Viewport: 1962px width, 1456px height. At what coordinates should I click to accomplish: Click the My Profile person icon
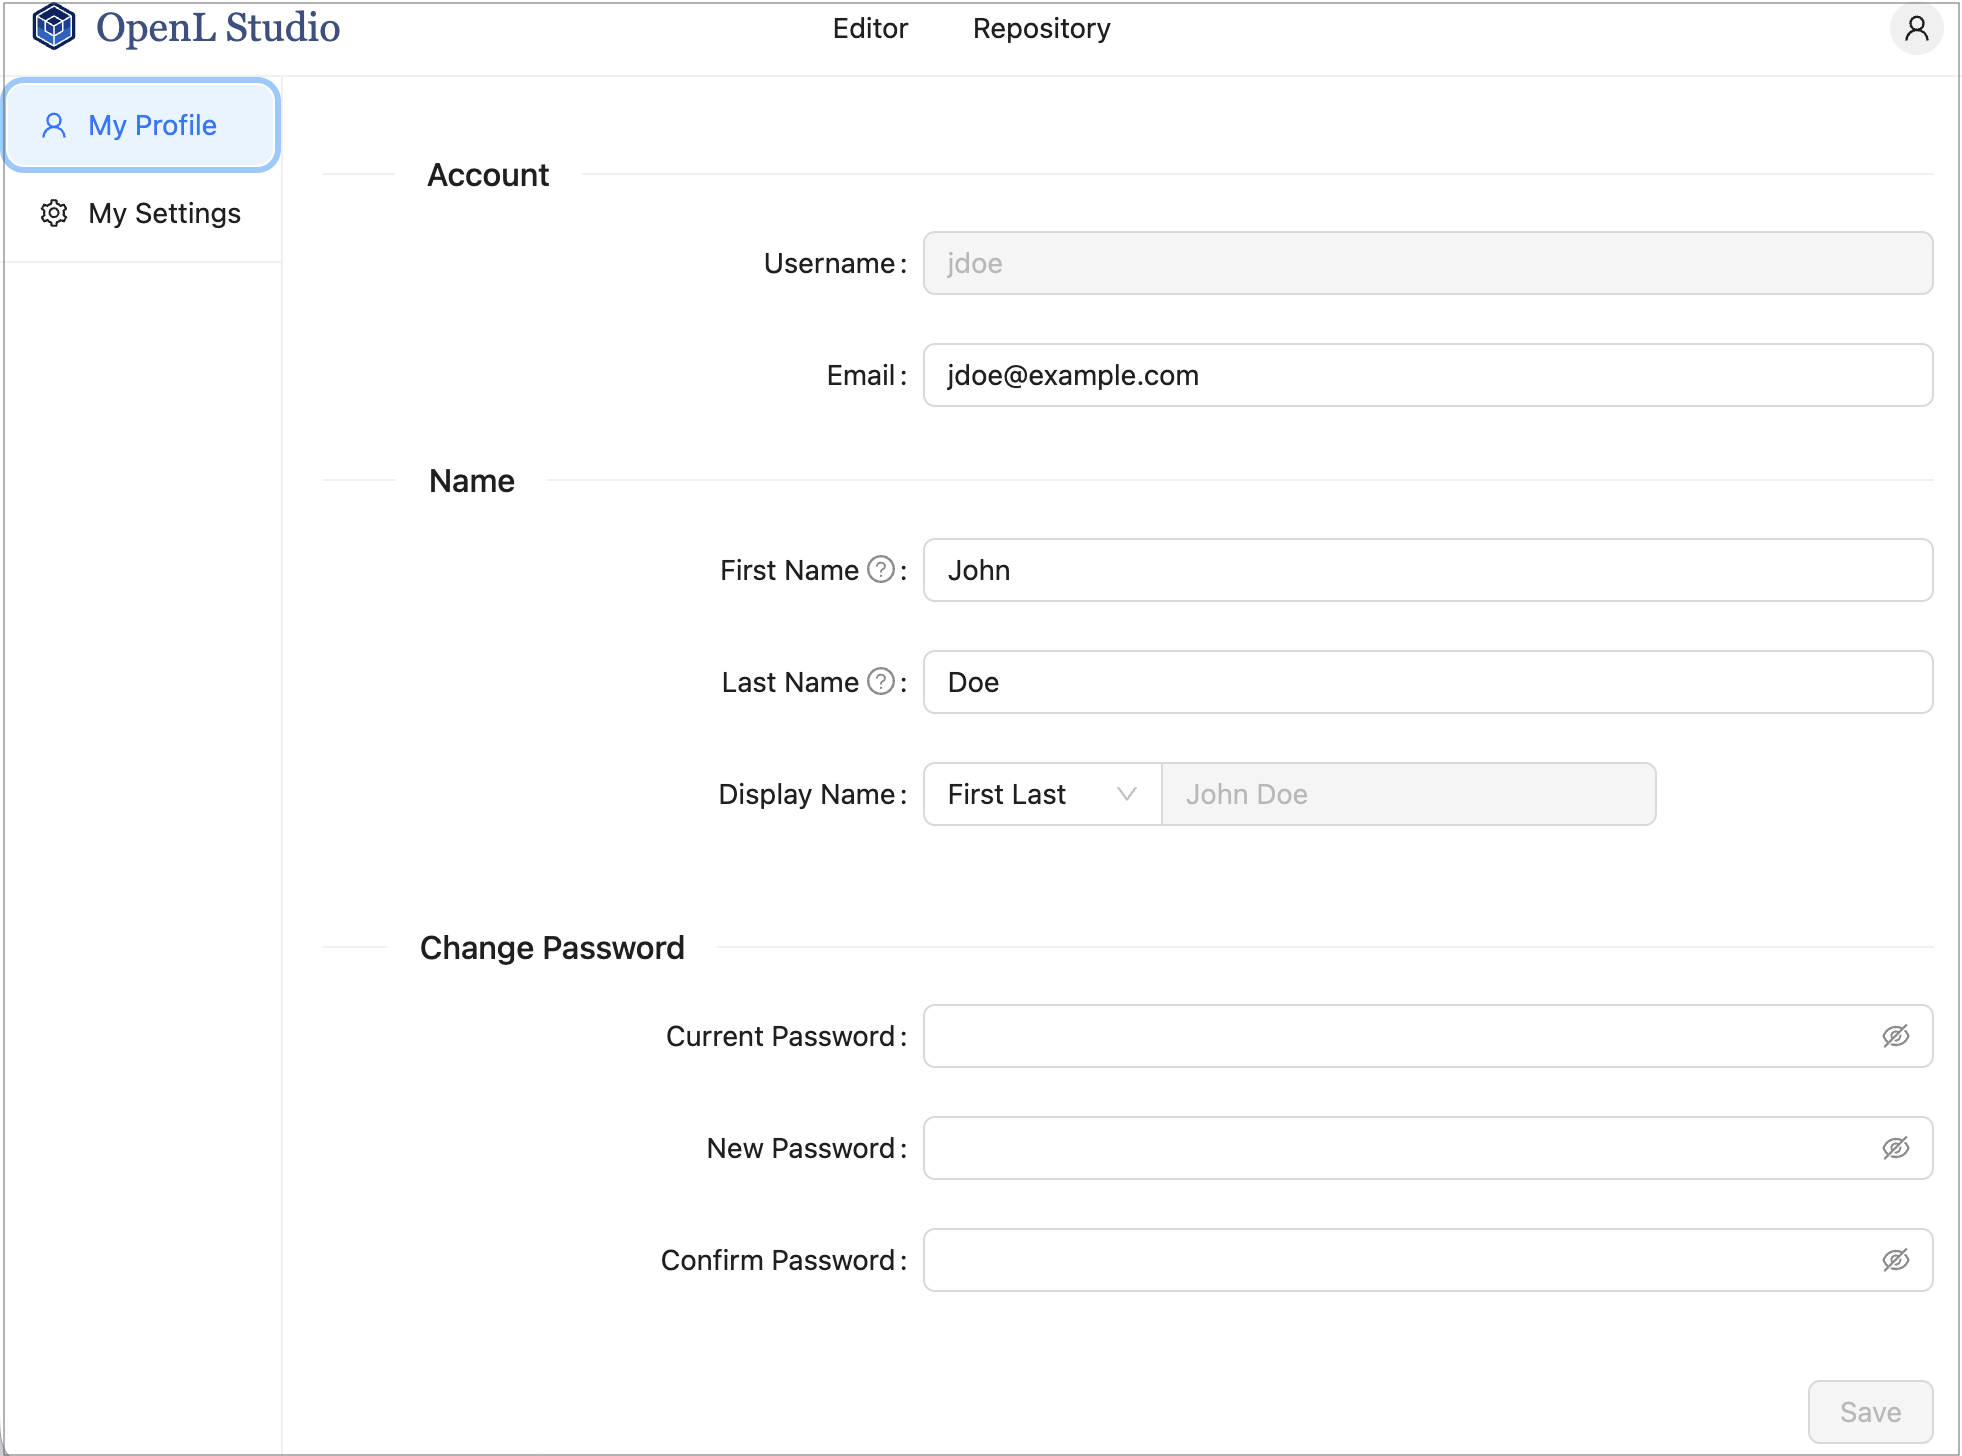[x=54, y=126]
